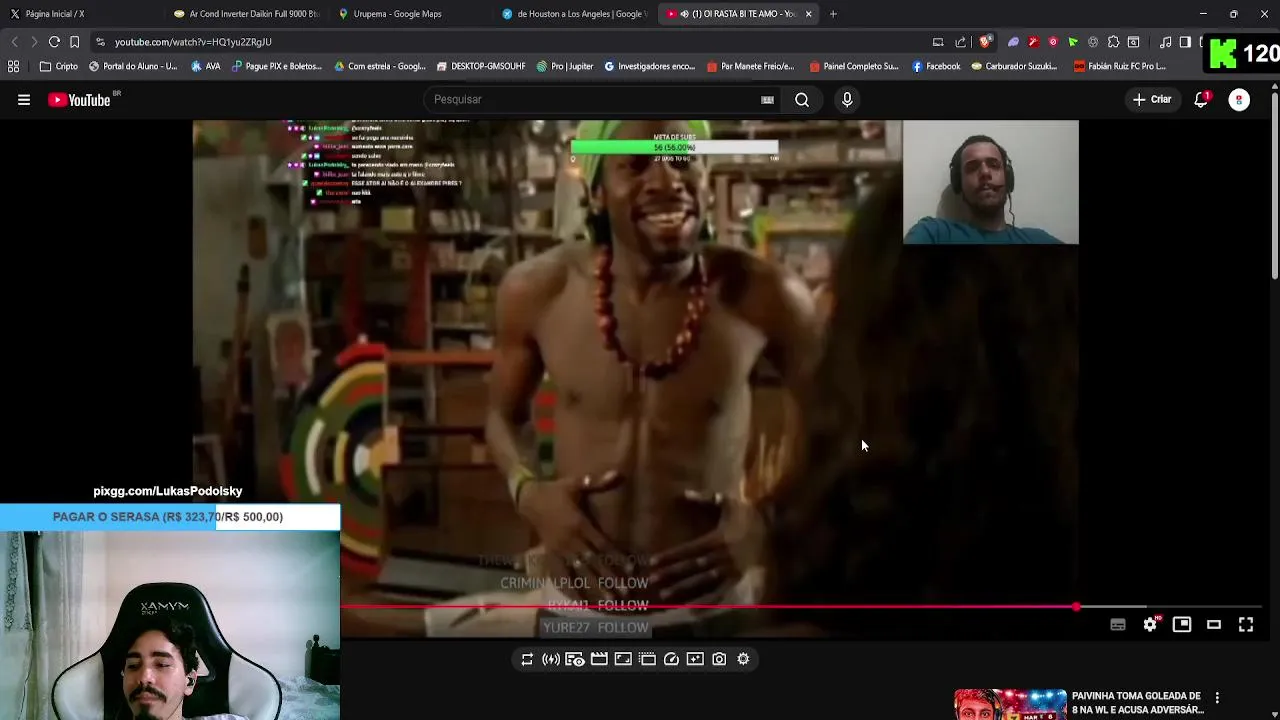
Task: Open extension toolbar options gear
Action: [x=743, y=659]
